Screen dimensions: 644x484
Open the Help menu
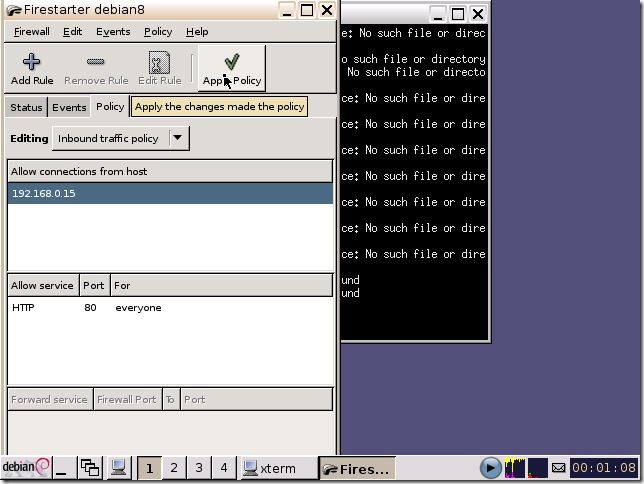[197, 32]
